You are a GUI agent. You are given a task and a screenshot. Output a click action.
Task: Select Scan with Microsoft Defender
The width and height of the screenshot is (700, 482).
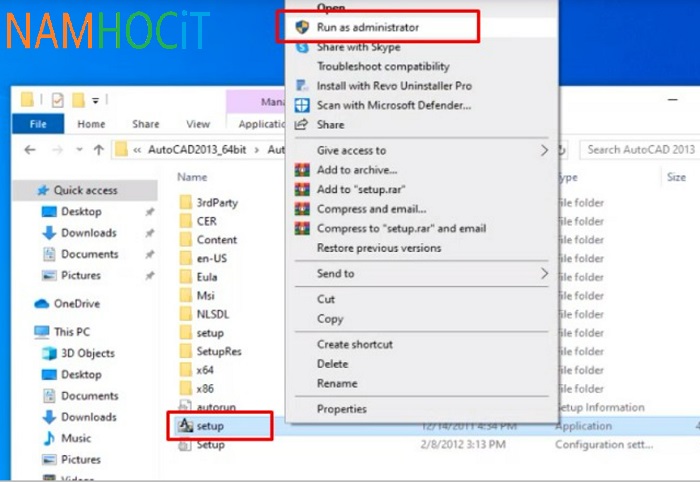(x=421, y=105)
